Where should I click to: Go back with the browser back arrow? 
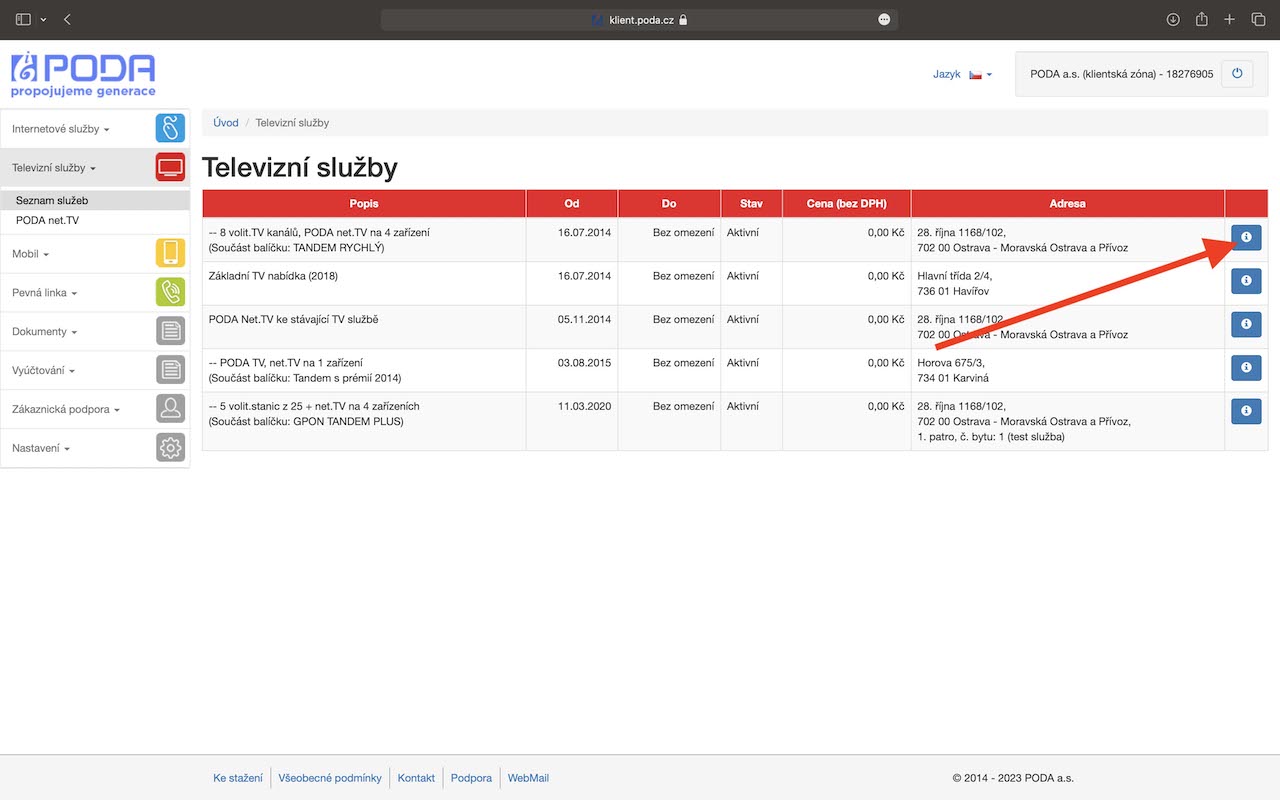point(67,19)
